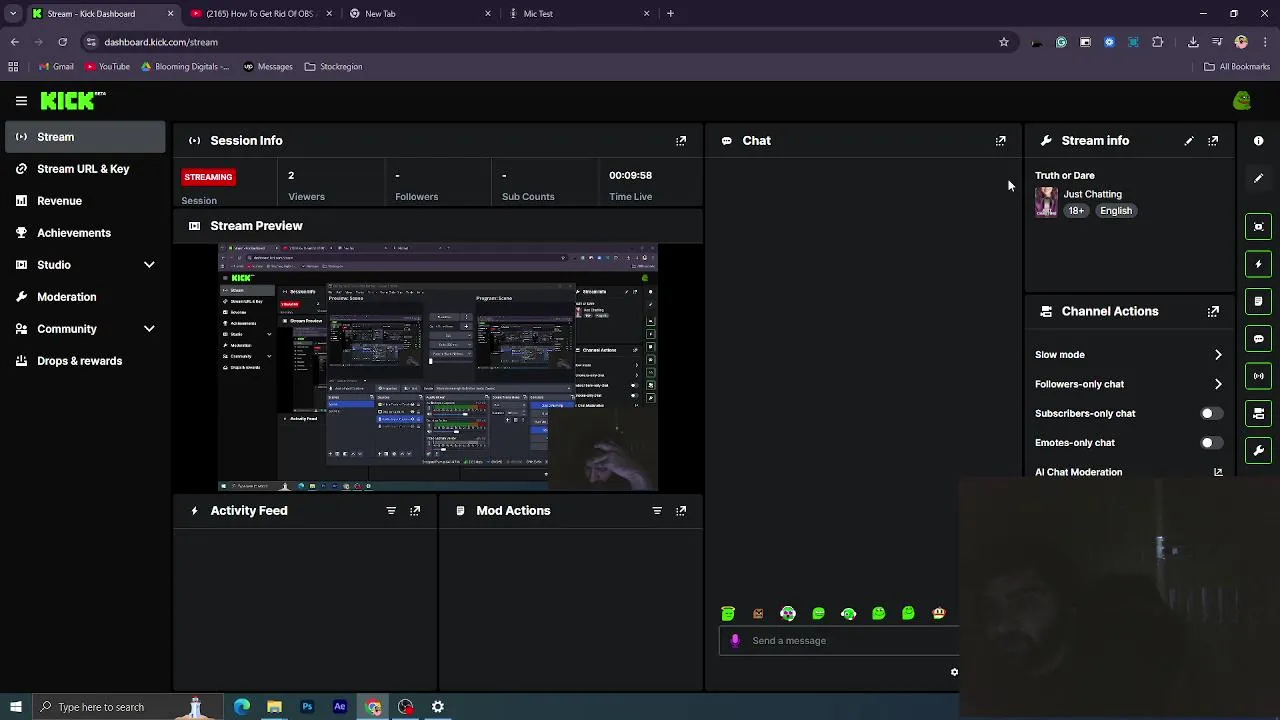Go to Stream page in sidebar
This screenshot has height=720, width=1280.
(85, 137)
